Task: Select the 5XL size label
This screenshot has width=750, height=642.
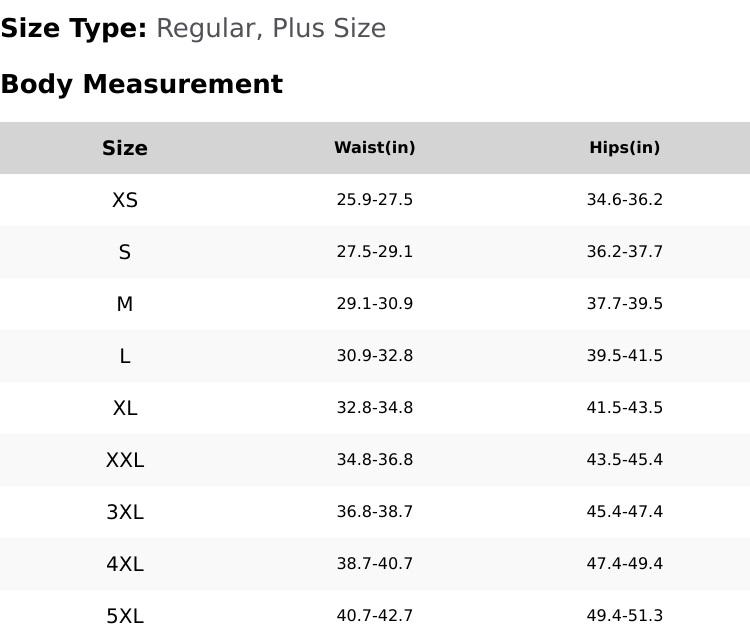Action: click(x=125, y=616)
